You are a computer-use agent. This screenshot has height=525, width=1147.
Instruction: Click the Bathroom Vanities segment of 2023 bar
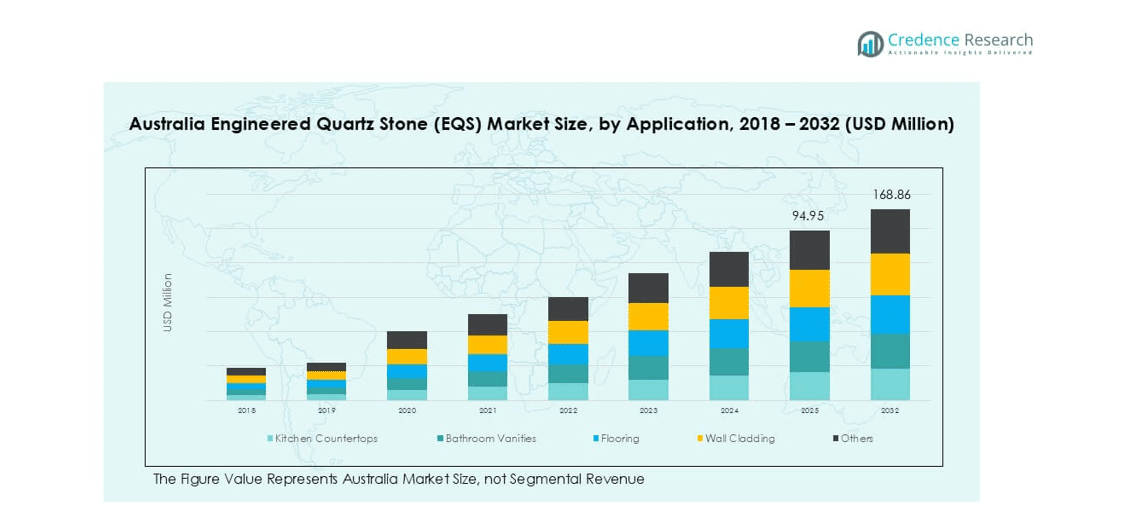pyautogui.click(x=648, y=367)
